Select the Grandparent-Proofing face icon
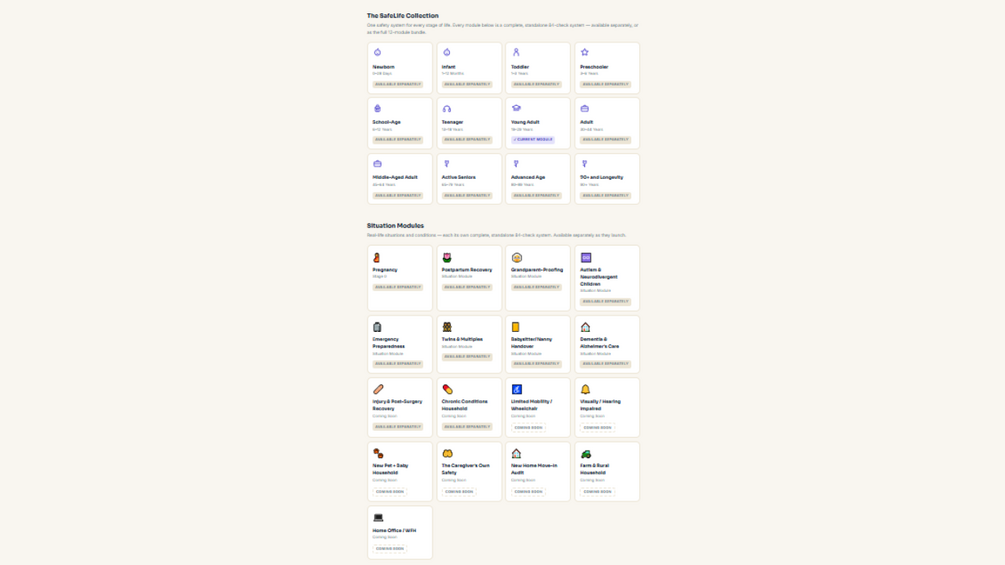The width and height of the screenshot is (1005, 565). pyautogui.click(x=517, y=258)
